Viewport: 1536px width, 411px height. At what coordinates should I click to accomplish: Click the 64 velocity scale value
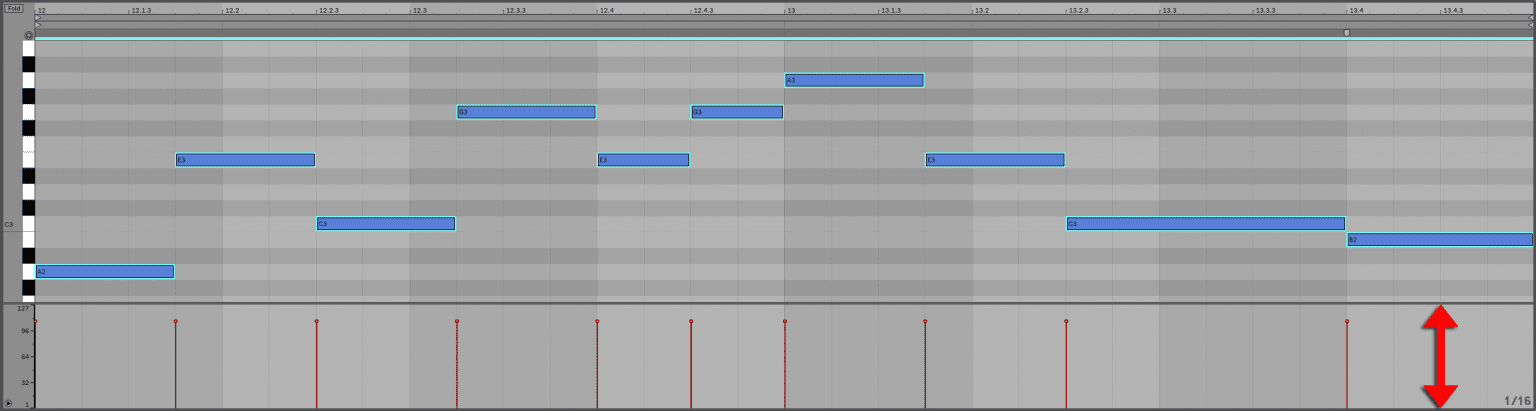26,356
